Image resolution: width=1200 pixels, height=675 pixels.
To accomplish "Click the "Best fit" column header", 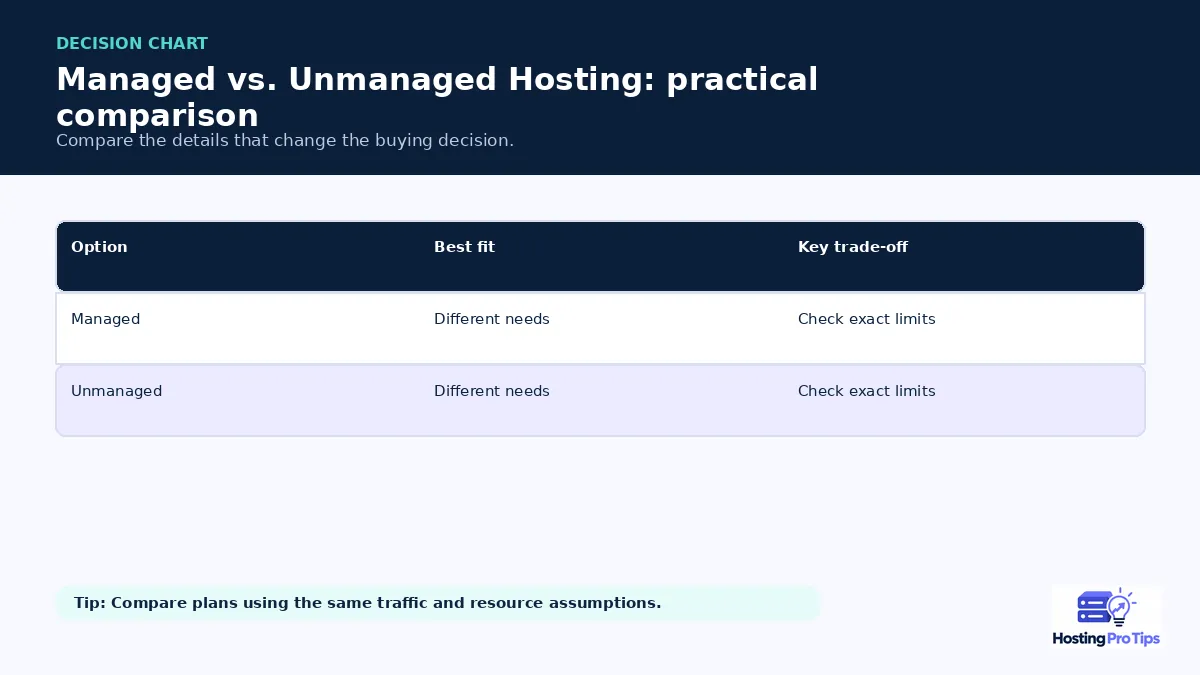I will click(464, 247).
